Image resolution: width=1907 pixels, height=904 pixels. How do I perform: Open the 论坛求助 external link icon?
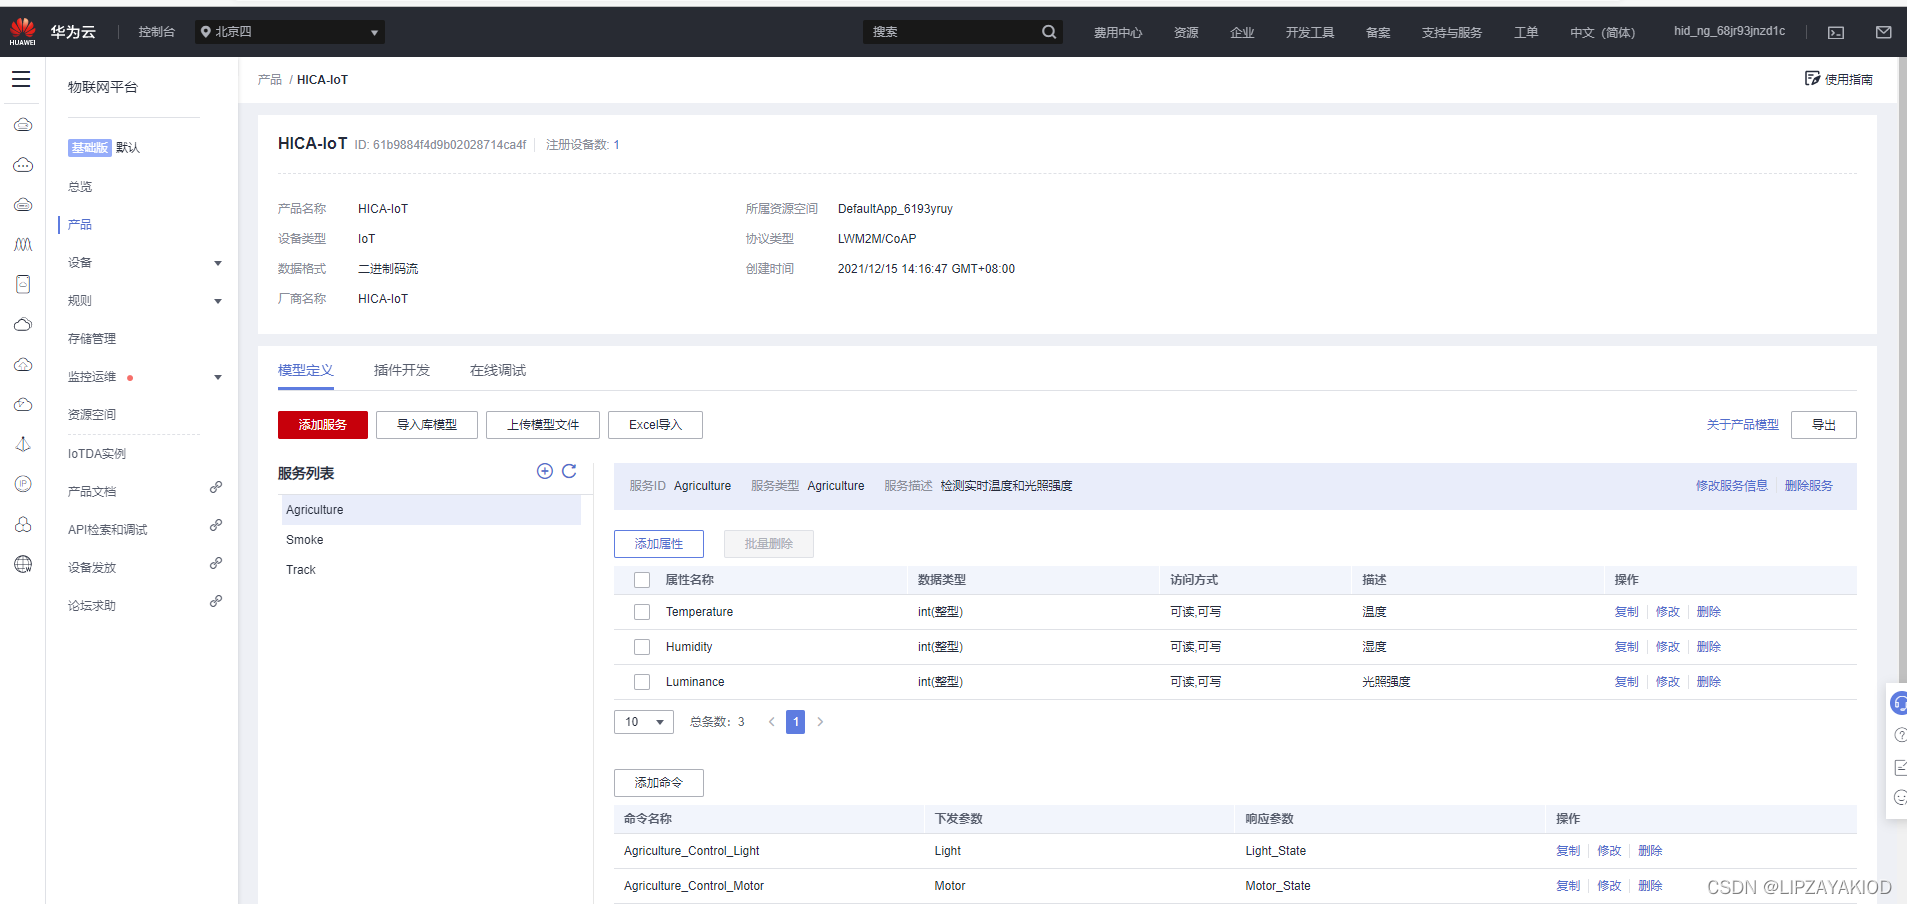[x=215, y=602]
